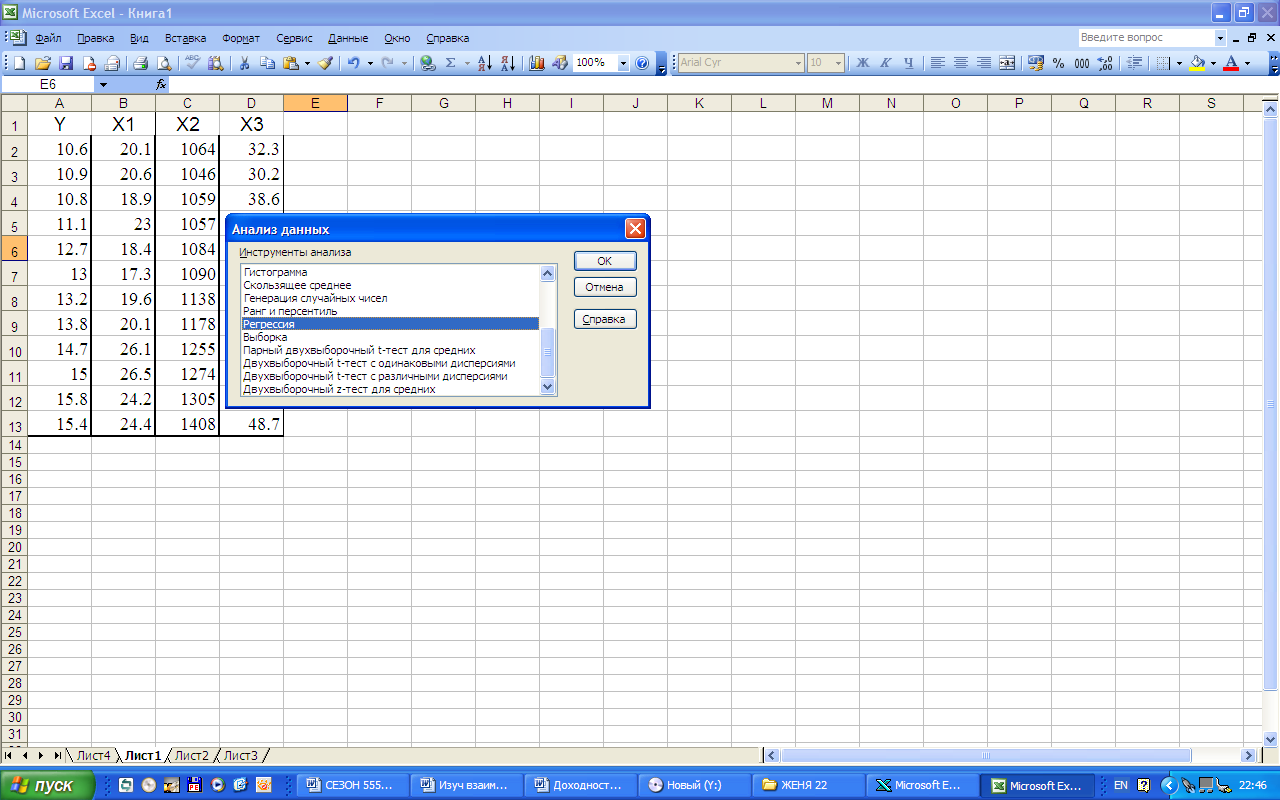The image size is (1280, 800).
Task: Open the borders dropdown arrow
Action: tap(1179, 63)
